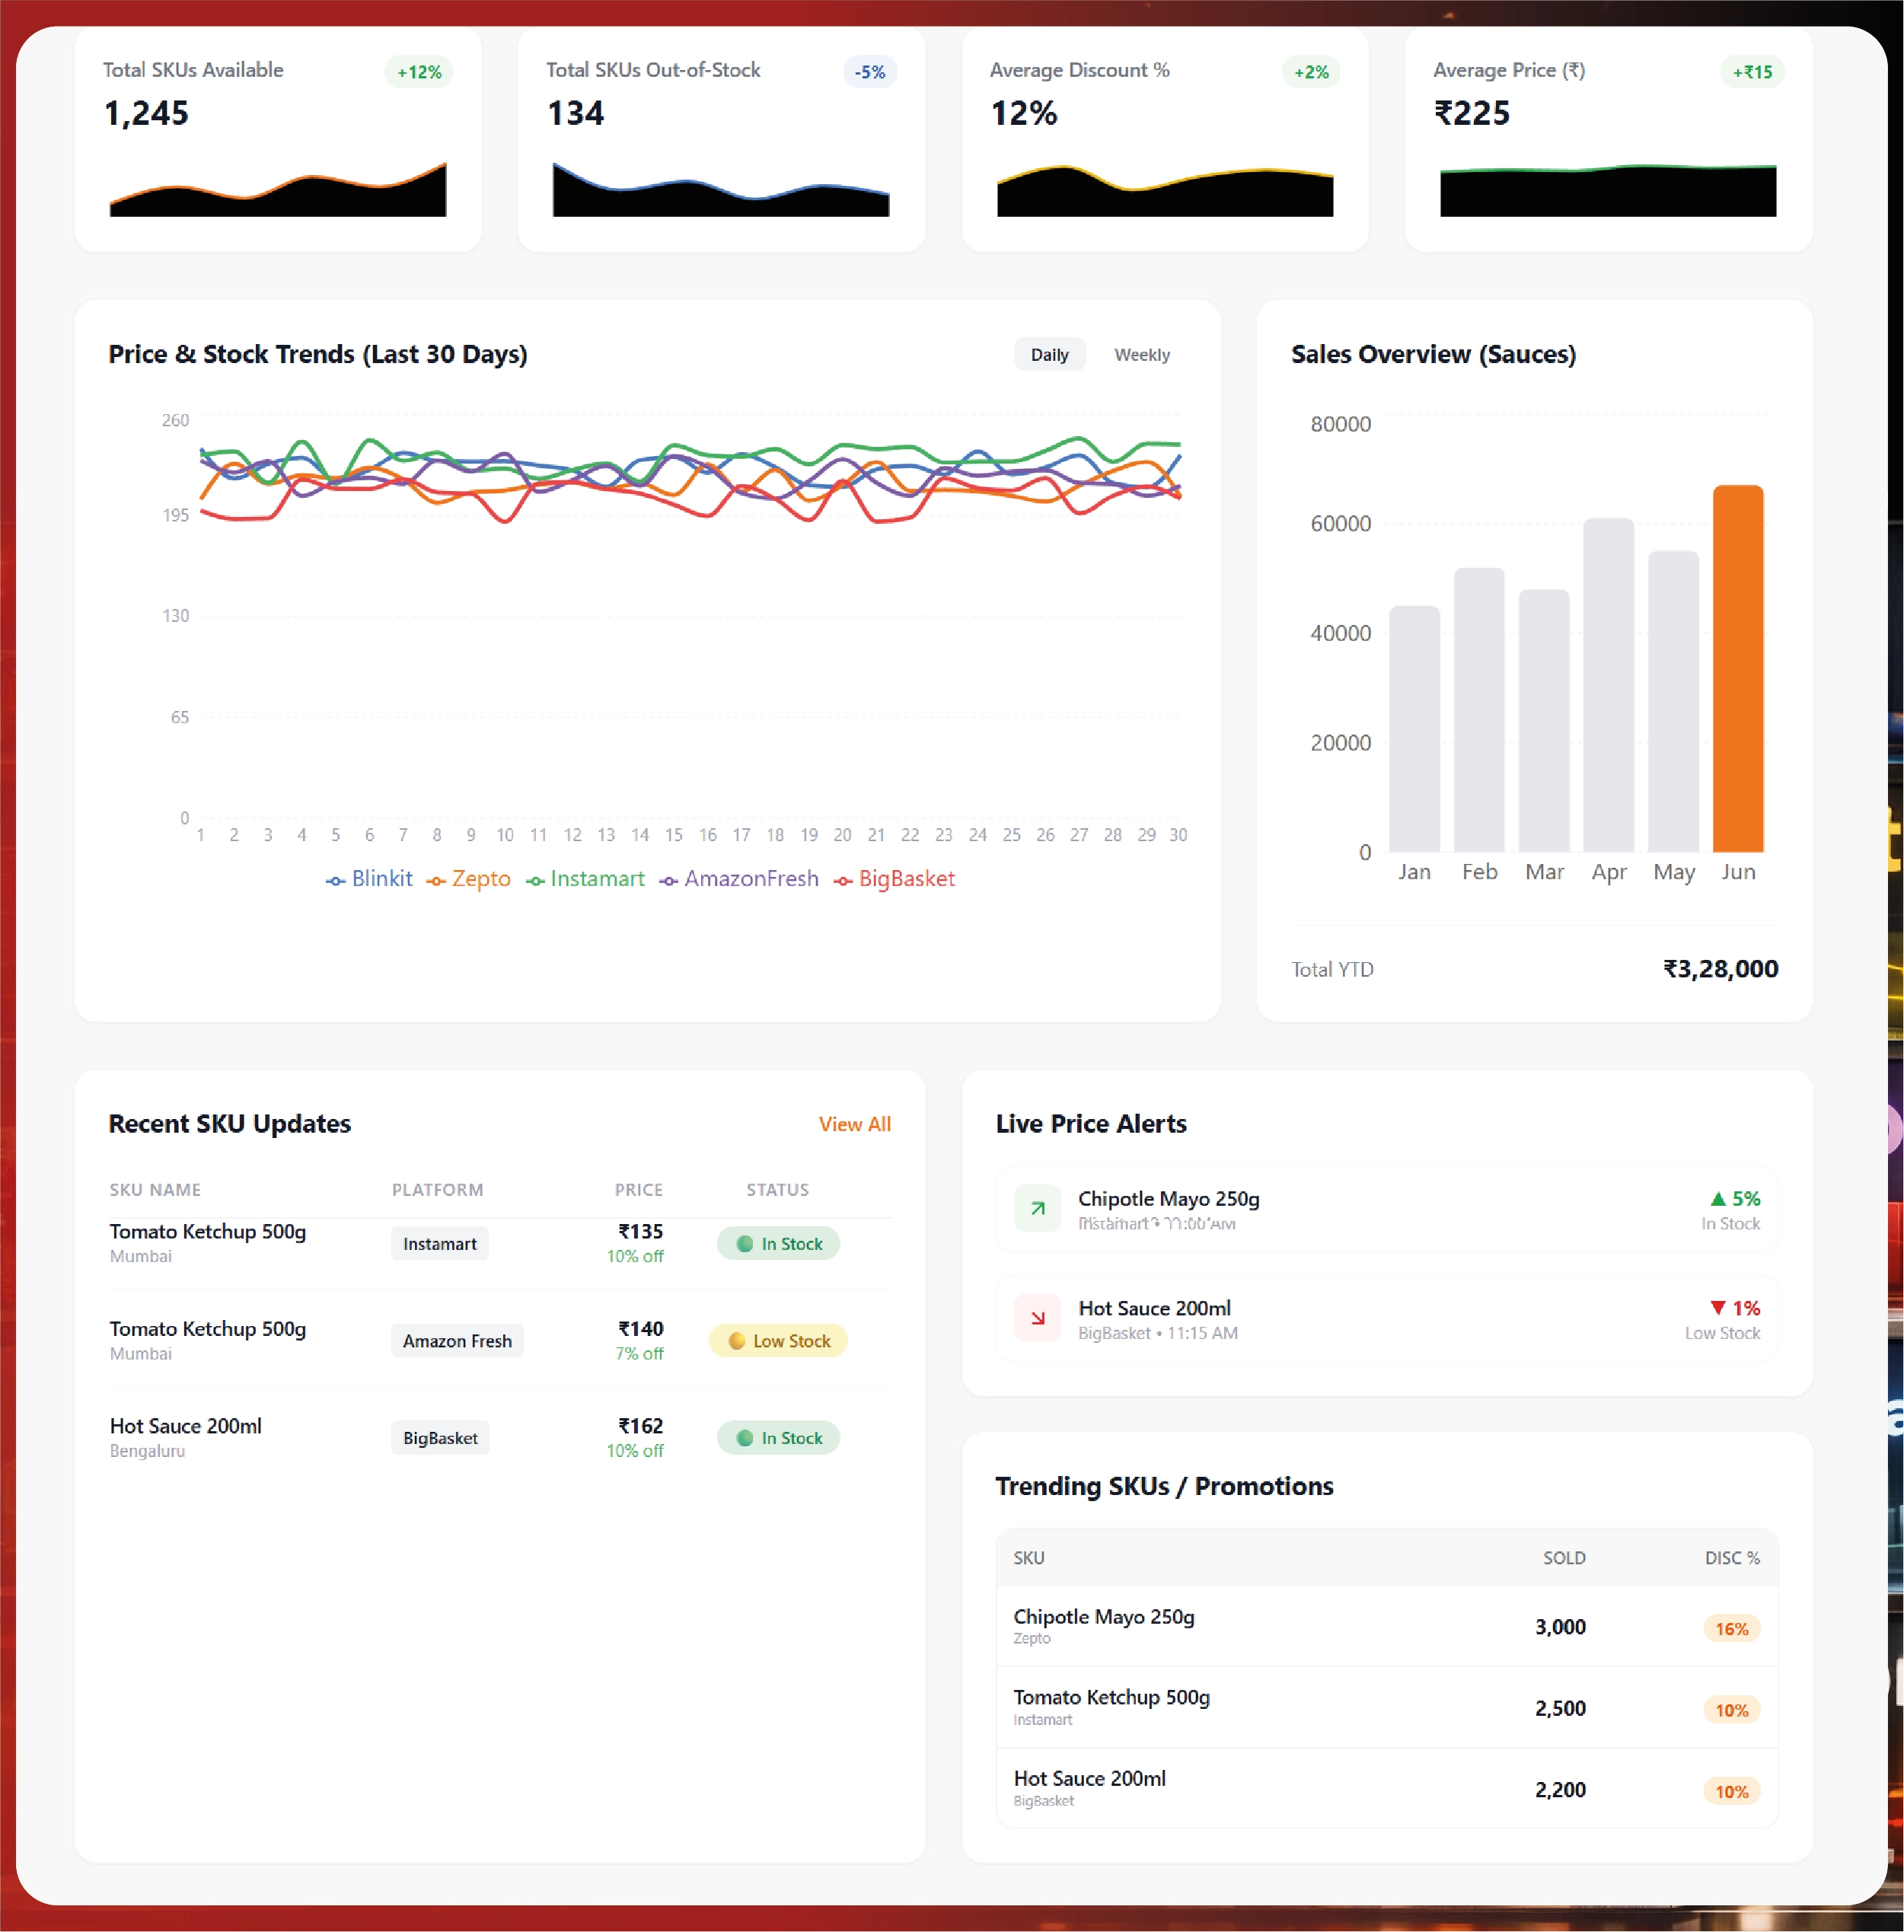Click the green up-arrow icon beside Chipotle Mayo alert
This screenshot has height=1932, width=1904.
[1037, 1208]
